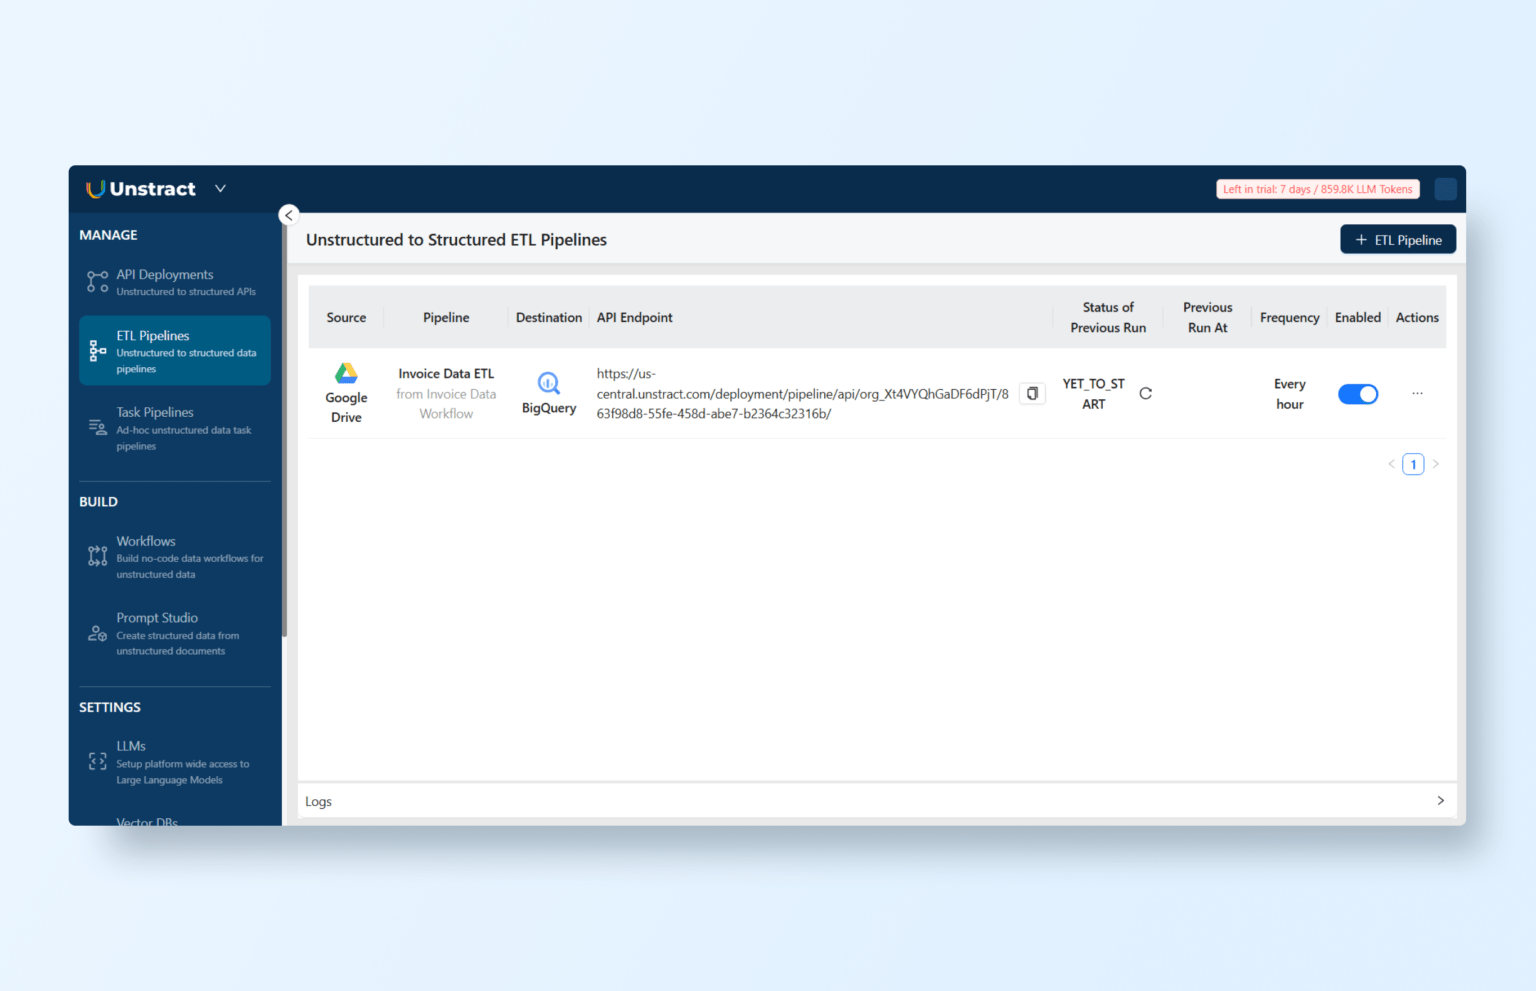Open Task Pipelines from the sidebar

coord(154,428)
